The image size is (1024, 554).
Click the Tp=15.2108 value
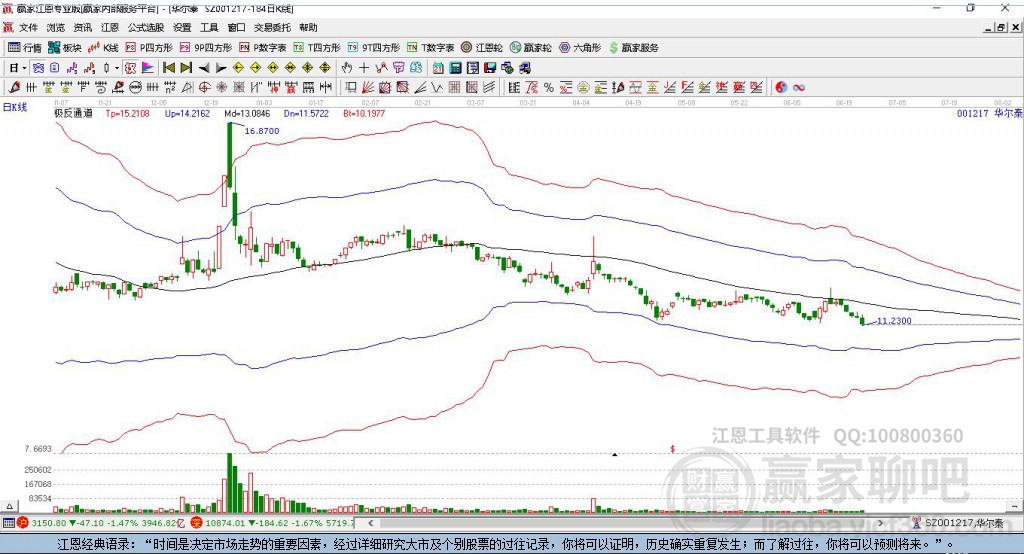click(127, 114)
